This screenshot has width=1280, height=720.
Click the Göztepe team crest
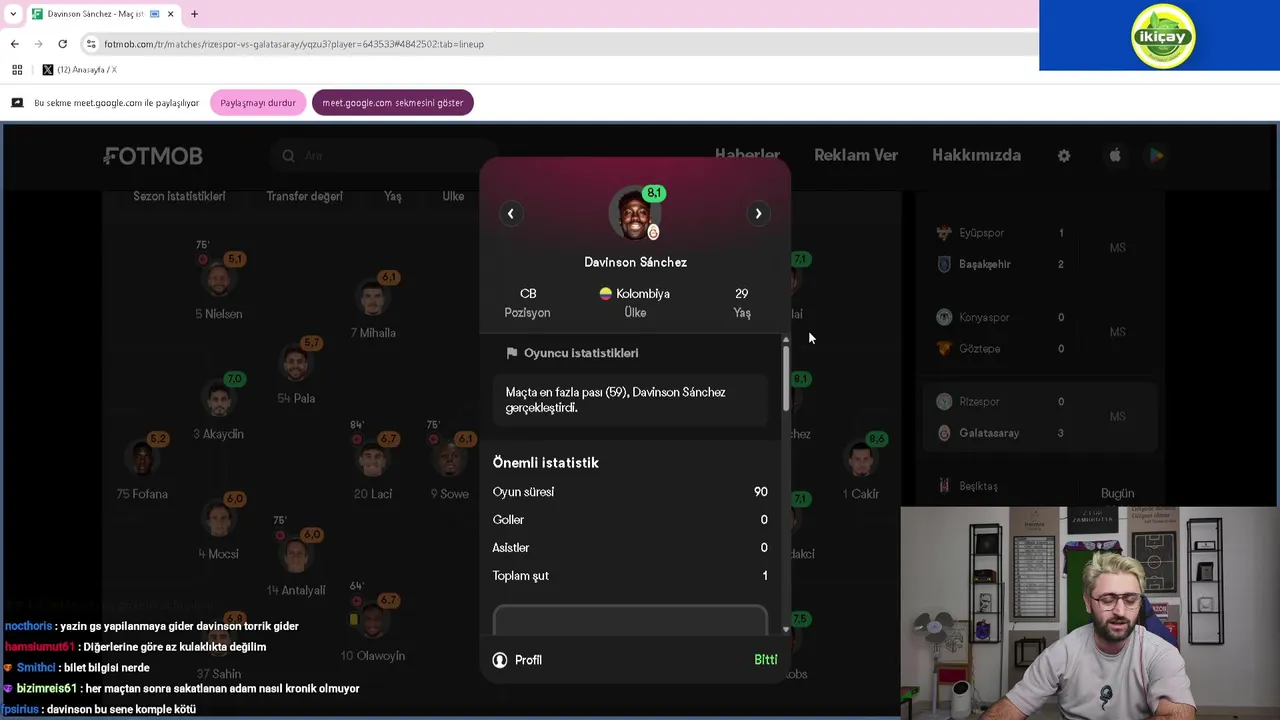point(943,349)
